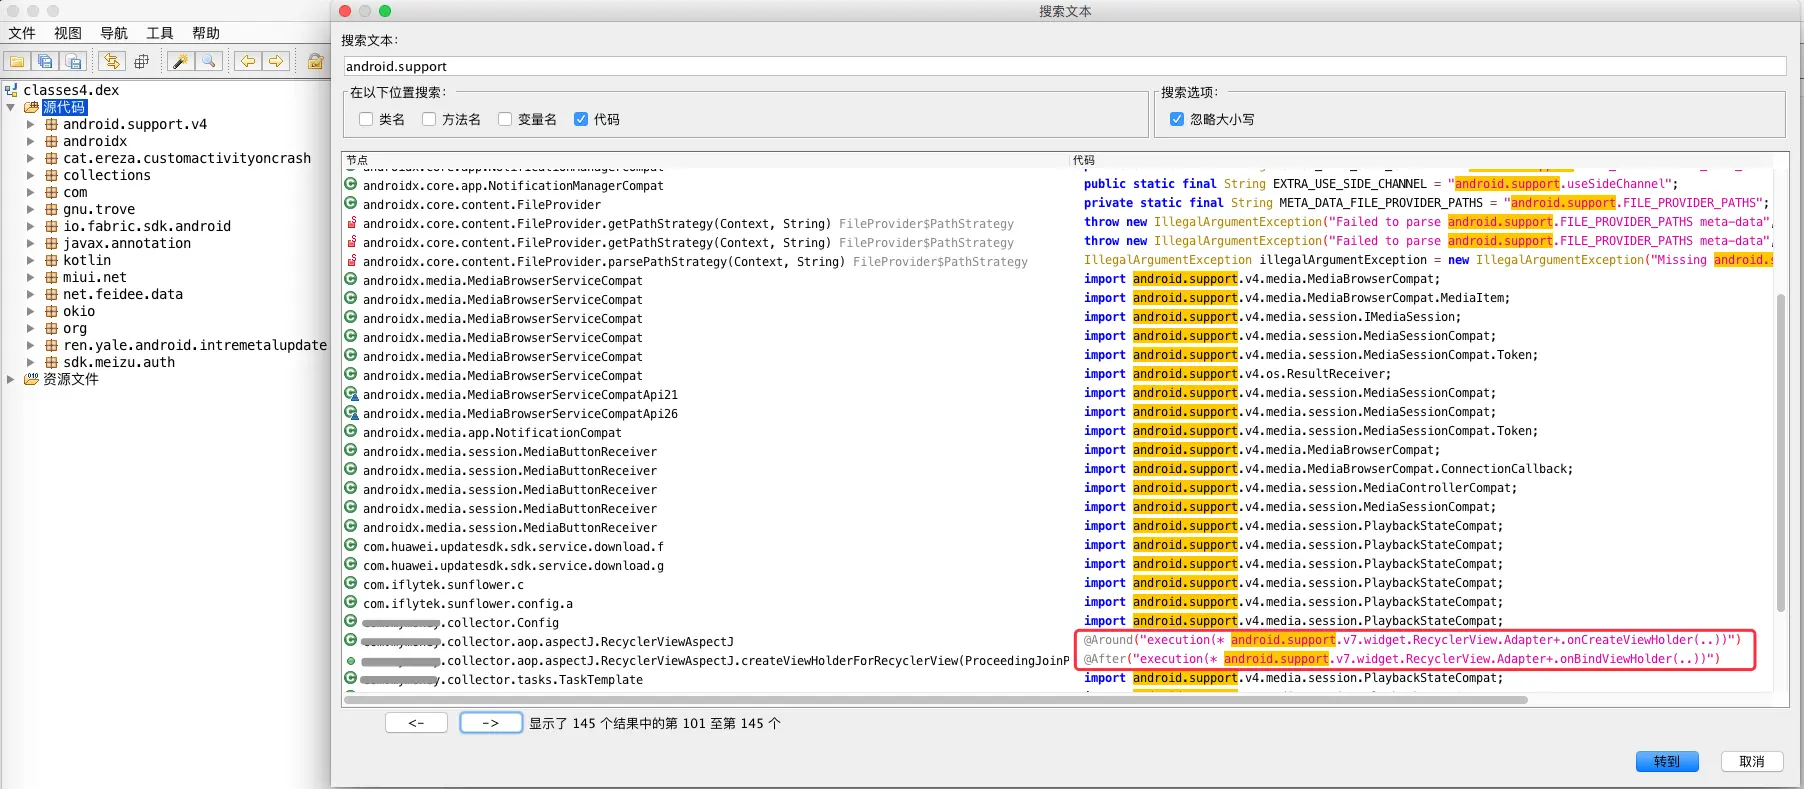Click the android.support.v4 package icon
The image size is (1804, 789).
[x=51, y=124]
